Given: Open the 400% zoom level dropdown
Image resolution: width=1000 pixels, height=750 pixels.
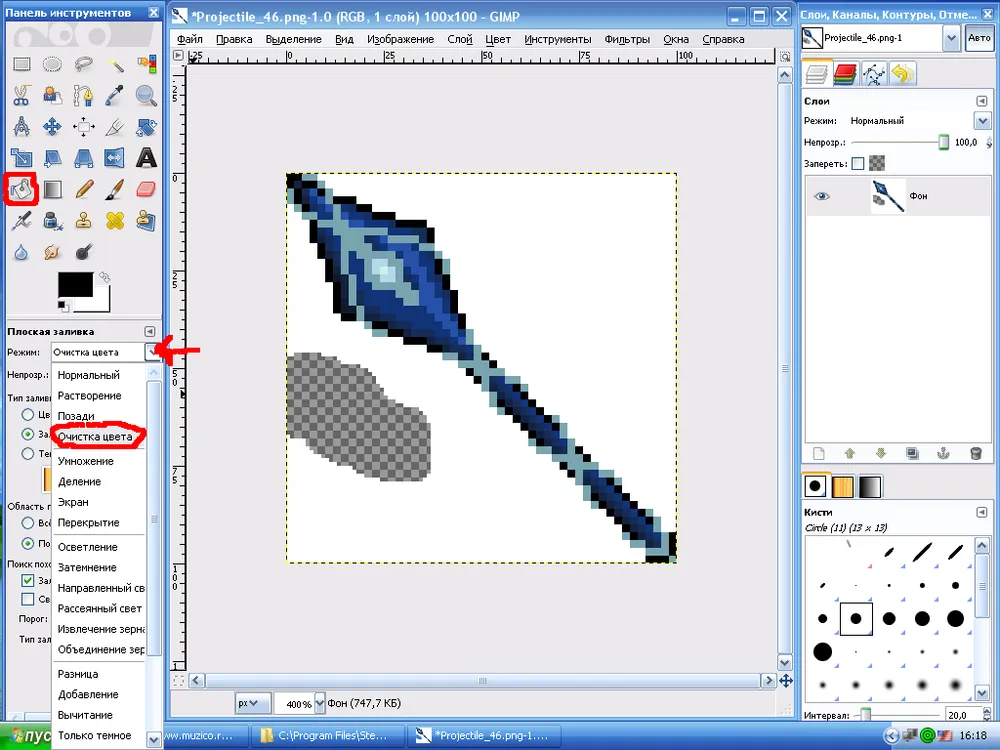Looking at the screenshot, I should [x=320, y=704].
